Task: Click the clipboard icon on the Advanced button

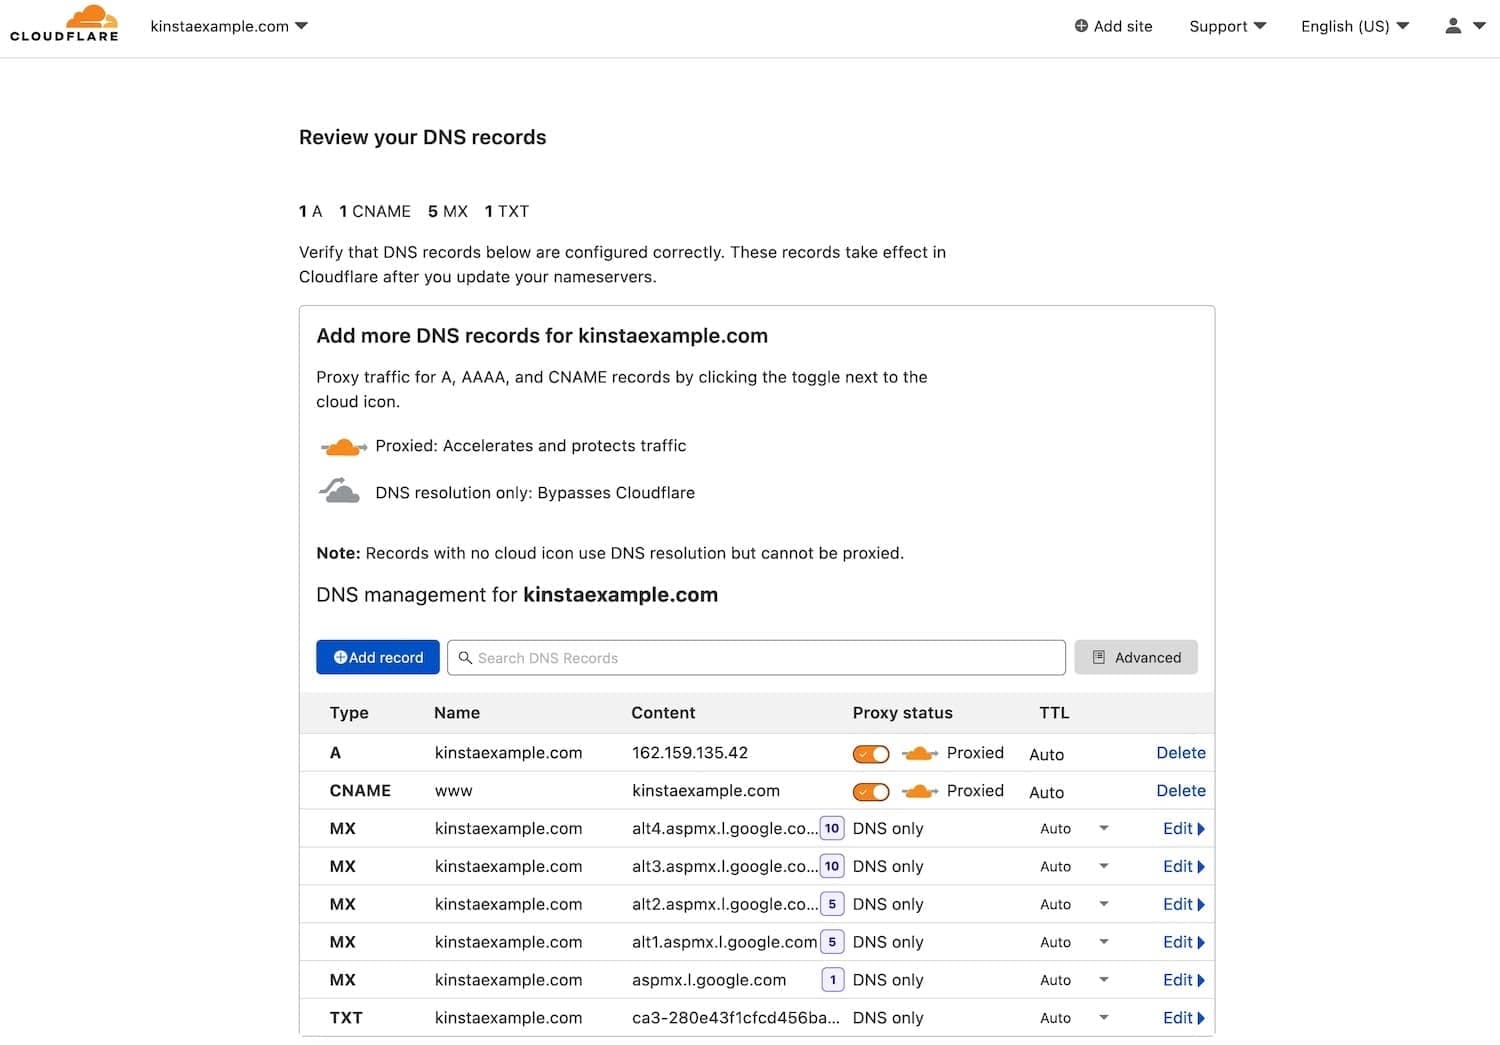Action: point(1100,657)
